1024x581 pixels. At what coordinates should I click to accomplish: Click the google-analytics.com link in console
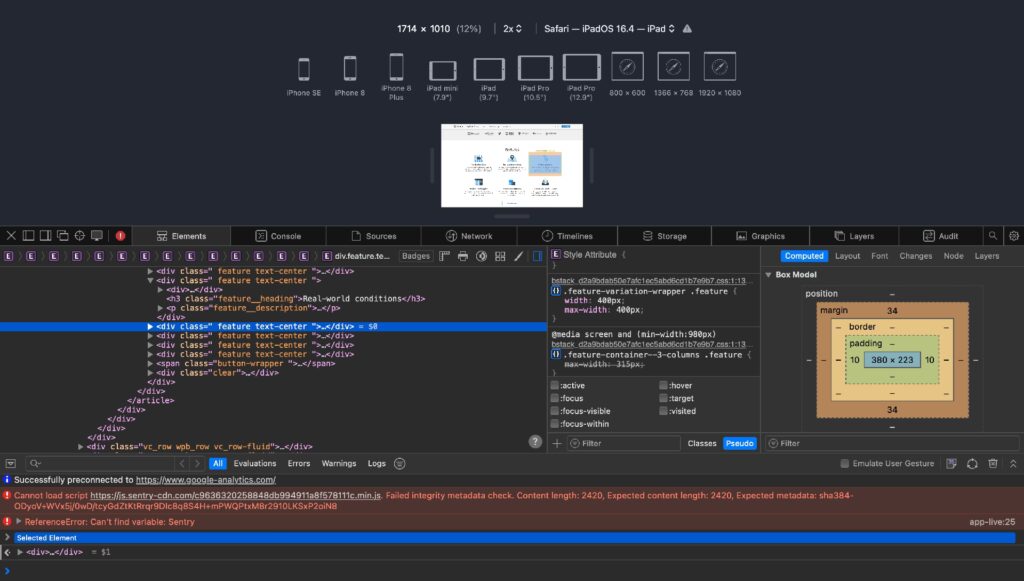tap(205, 480)
